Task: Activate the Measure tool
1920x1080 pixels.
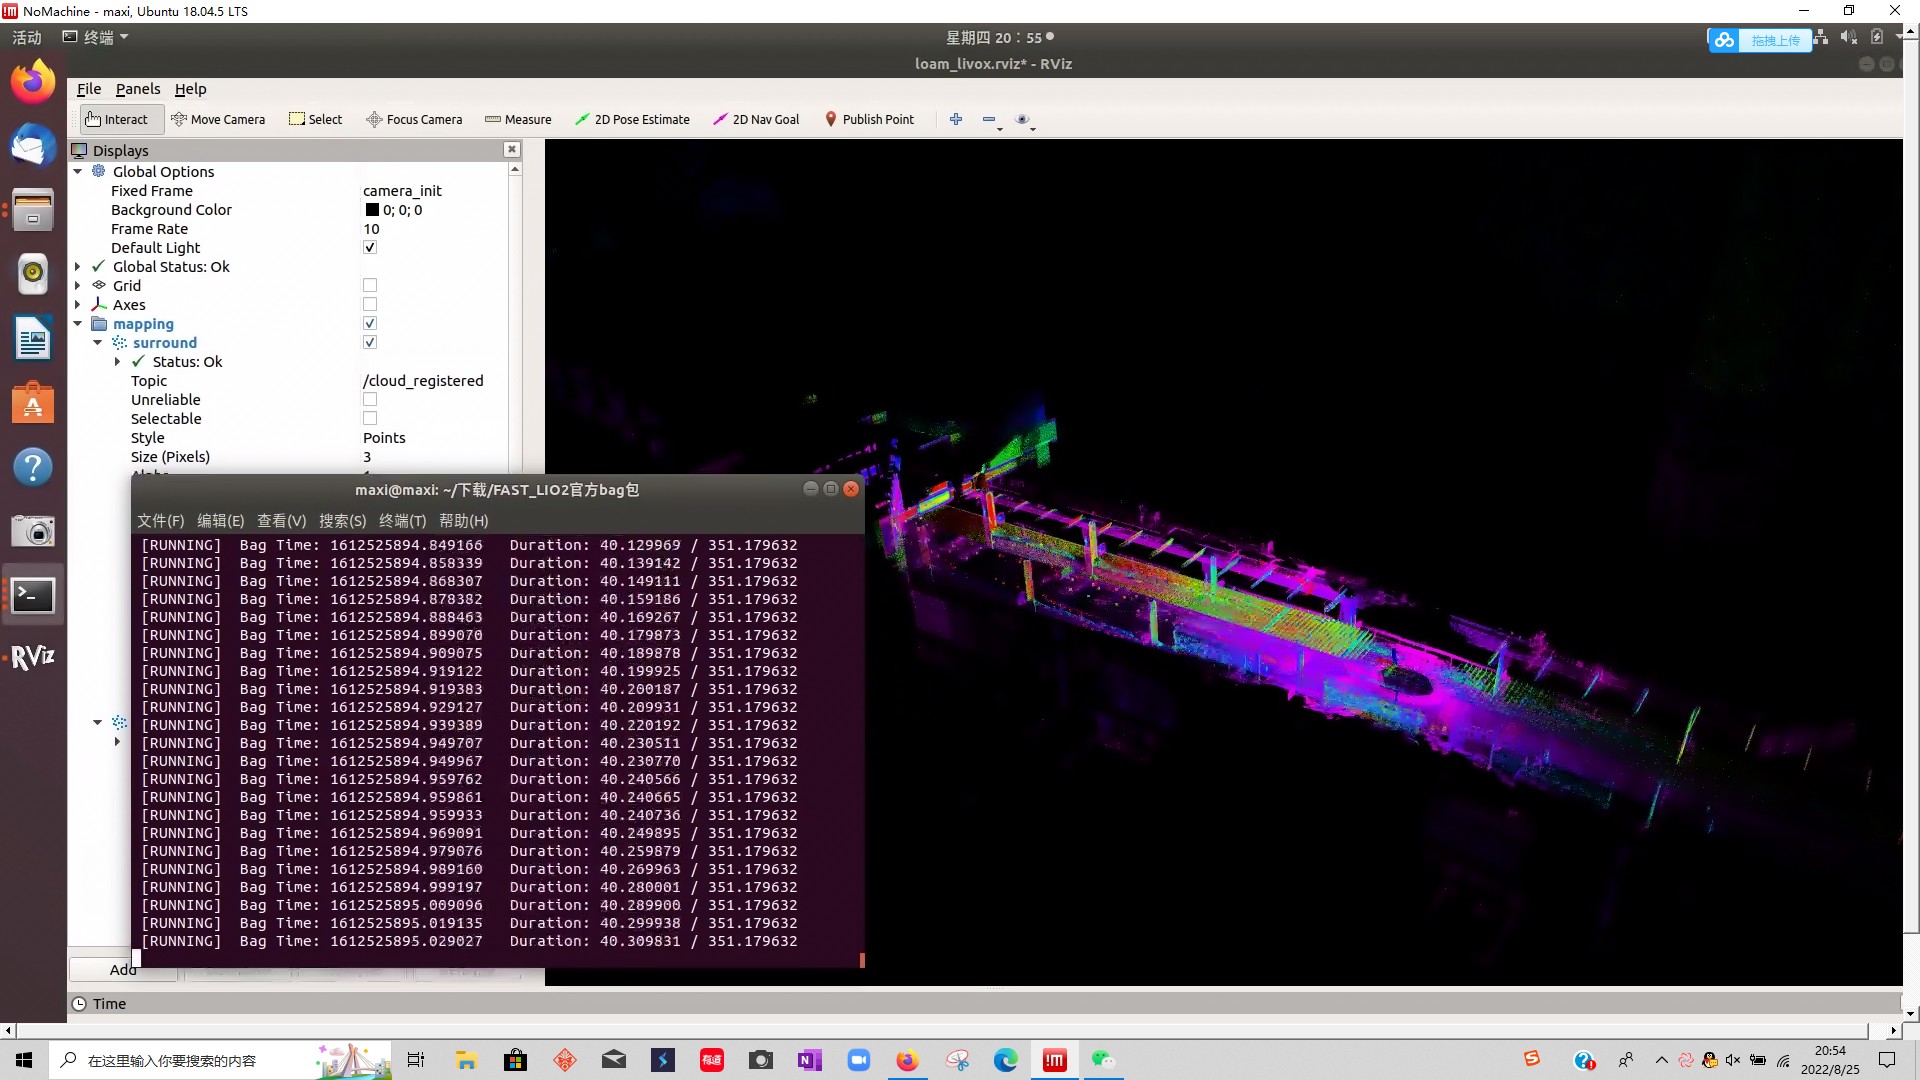Action: [x=518, y=119]
